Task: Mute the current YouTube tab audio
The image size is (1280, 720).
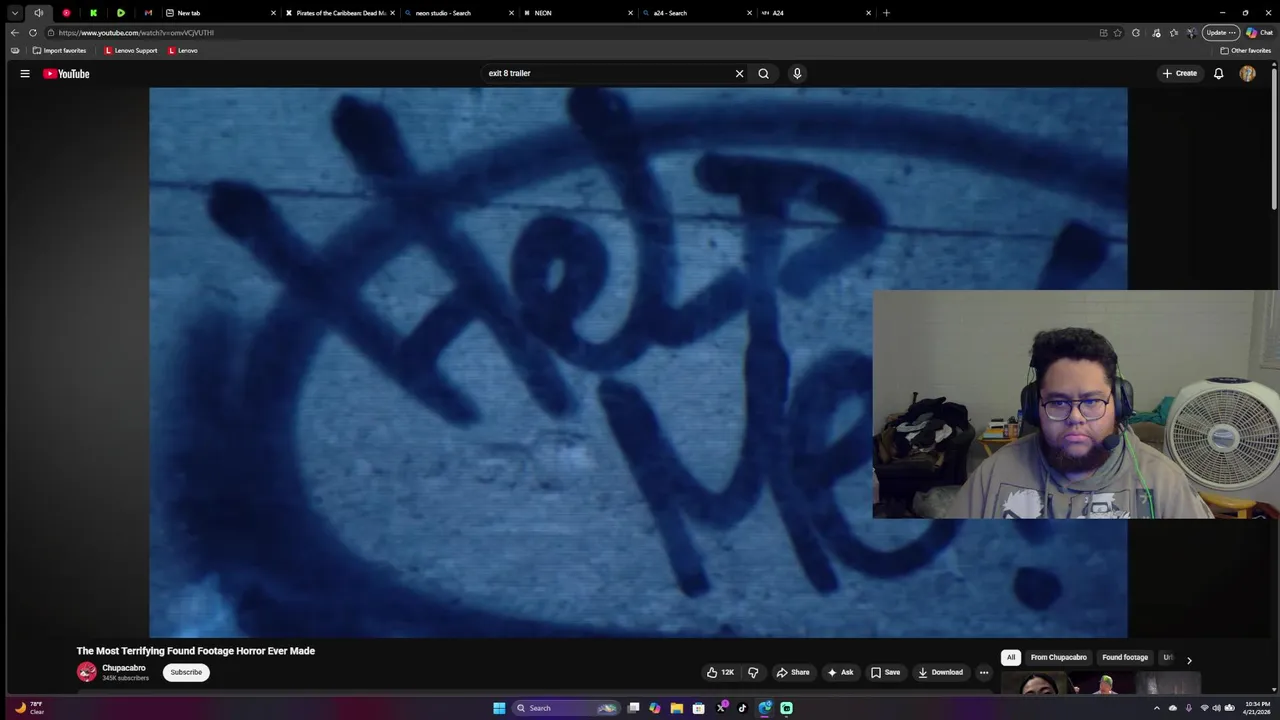Action: 39,13
